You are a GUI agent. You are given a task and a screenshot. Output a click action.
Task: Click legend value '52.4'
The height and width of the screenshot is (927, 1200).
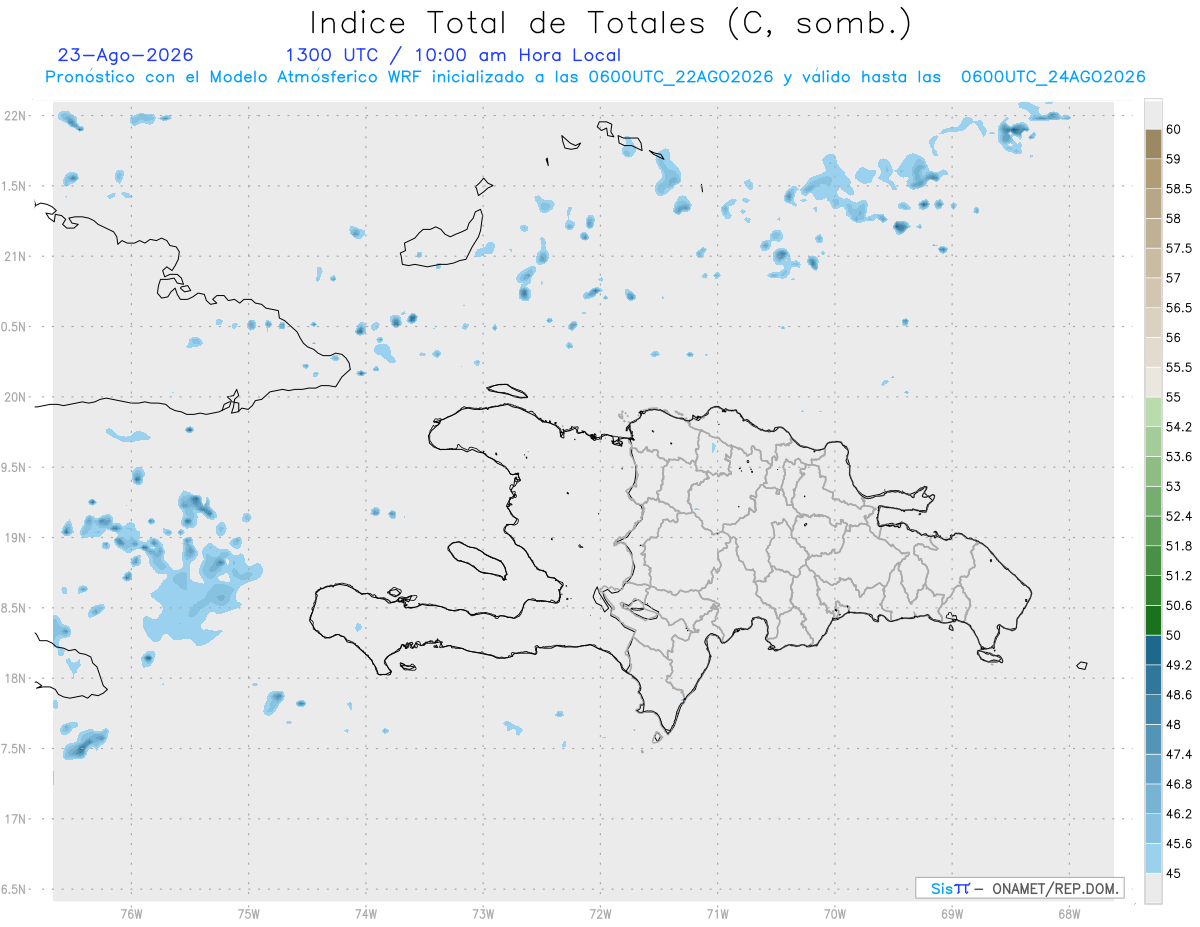point(1178,516)
